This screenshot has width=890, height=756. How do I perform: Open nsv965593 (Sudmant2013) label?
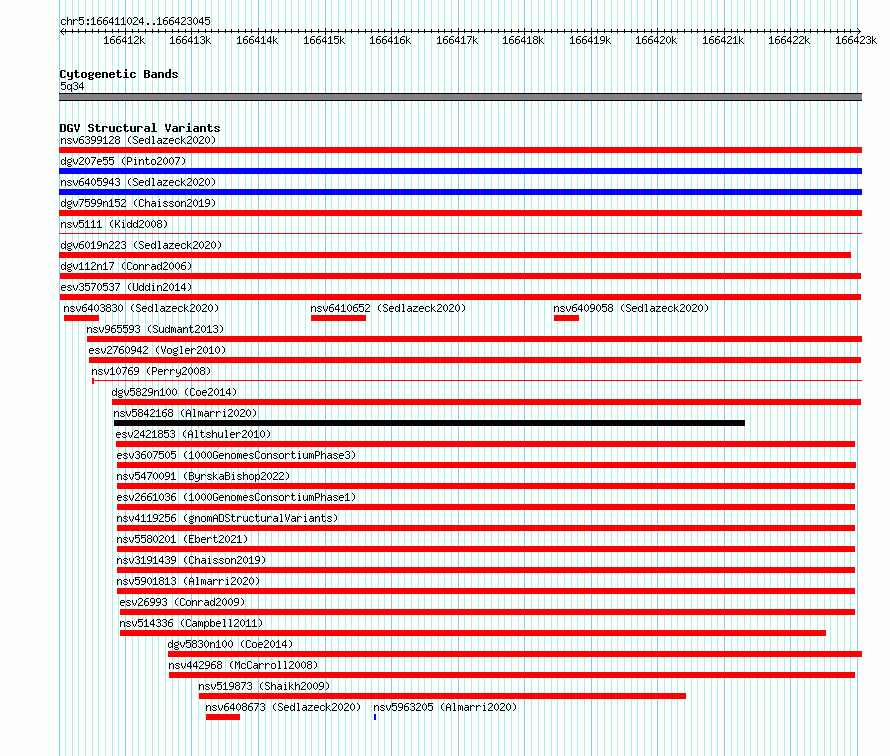(x=155, y=329)
